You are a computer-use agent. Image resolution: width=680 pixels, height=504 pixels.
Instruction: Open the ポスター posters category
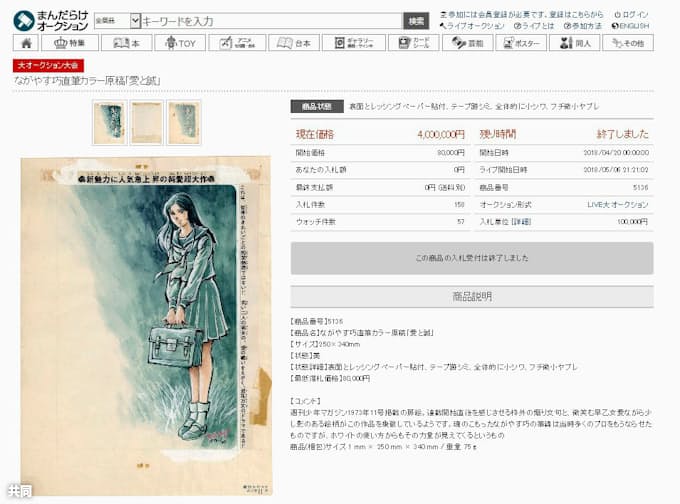tap(521, 43)
